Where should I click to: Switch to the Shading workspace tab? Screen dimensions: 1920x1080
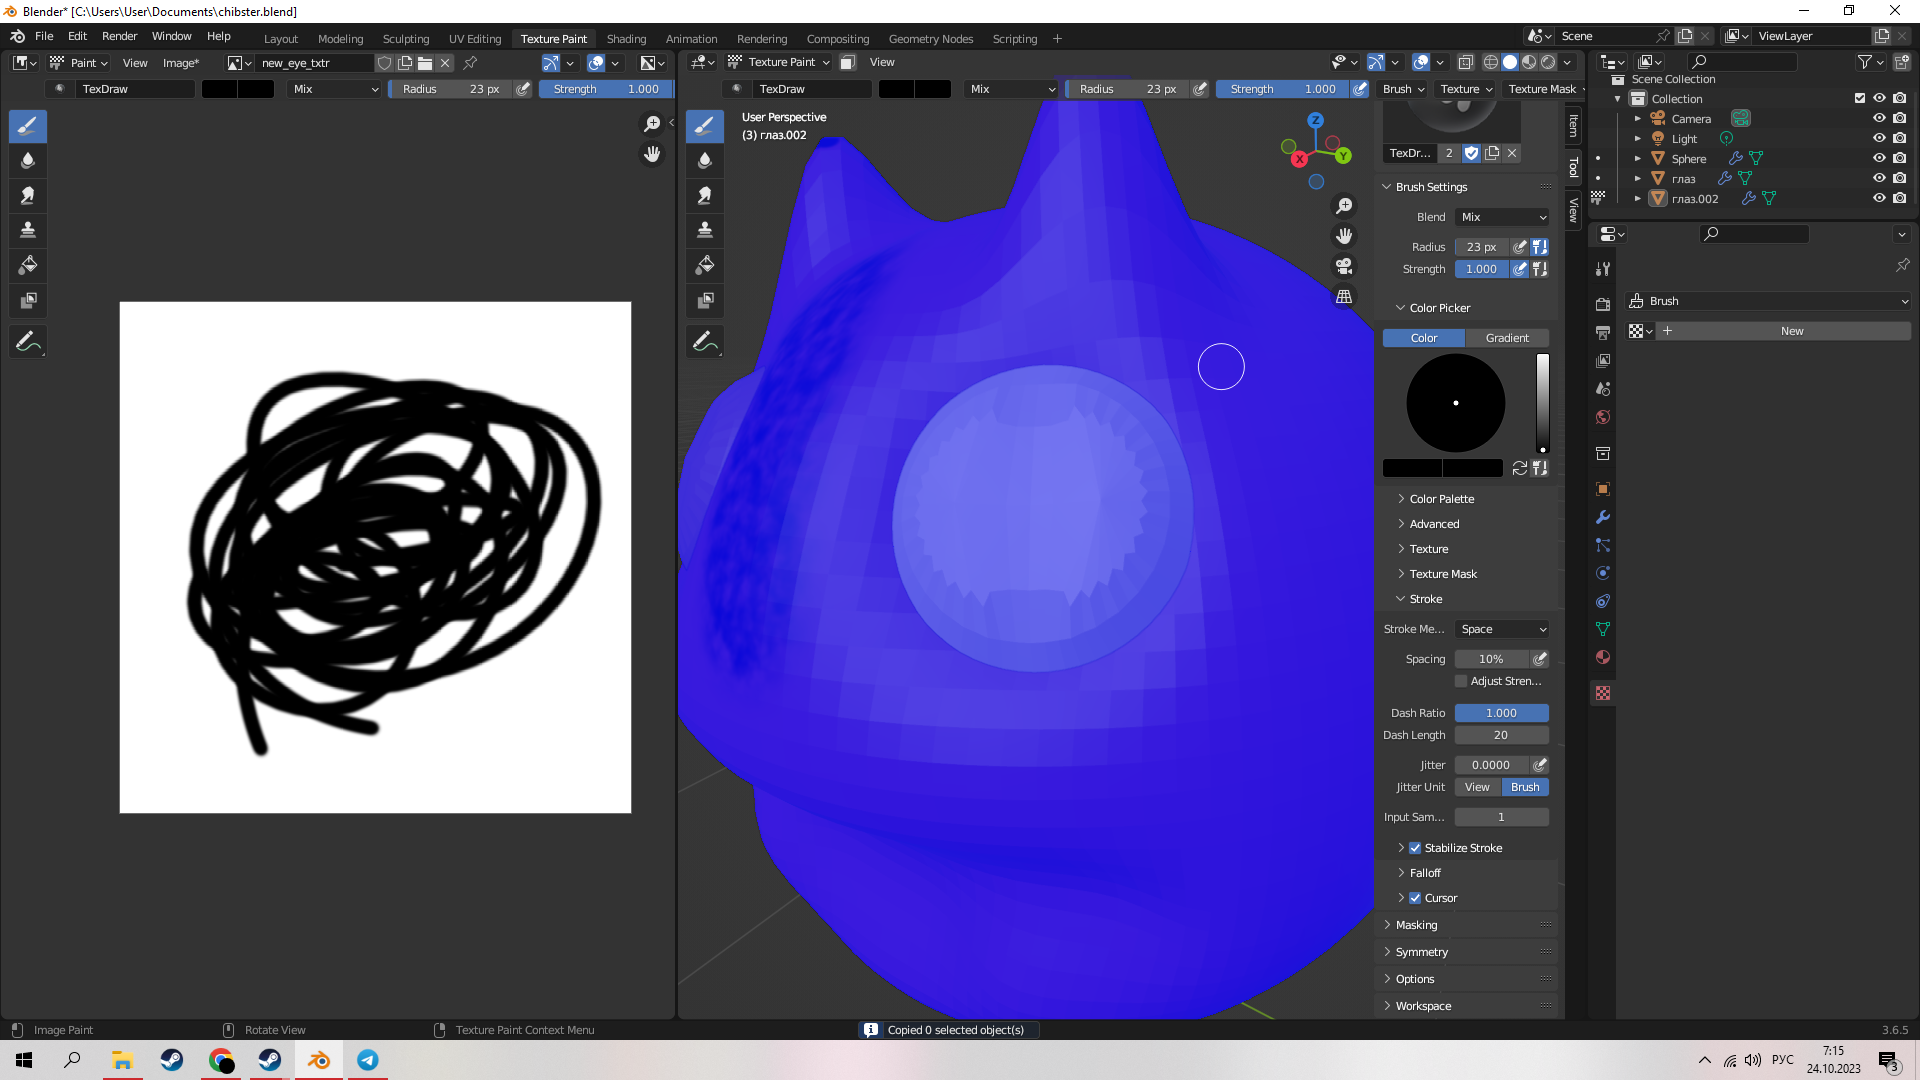tap(626, 39)
